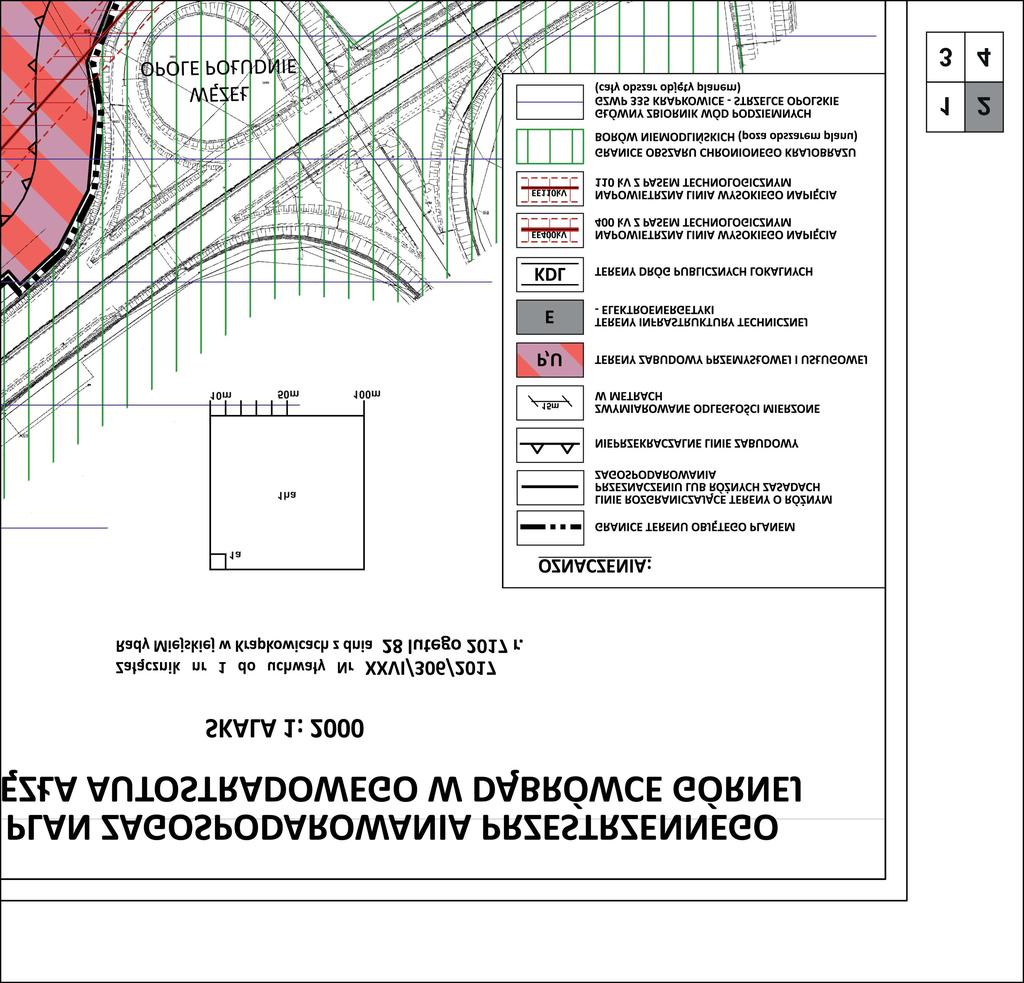
Task: Click 'NIEPRZEKRACZALNE LINIE ZABUDOWY' legend text
Action: (x=696, y=443)
